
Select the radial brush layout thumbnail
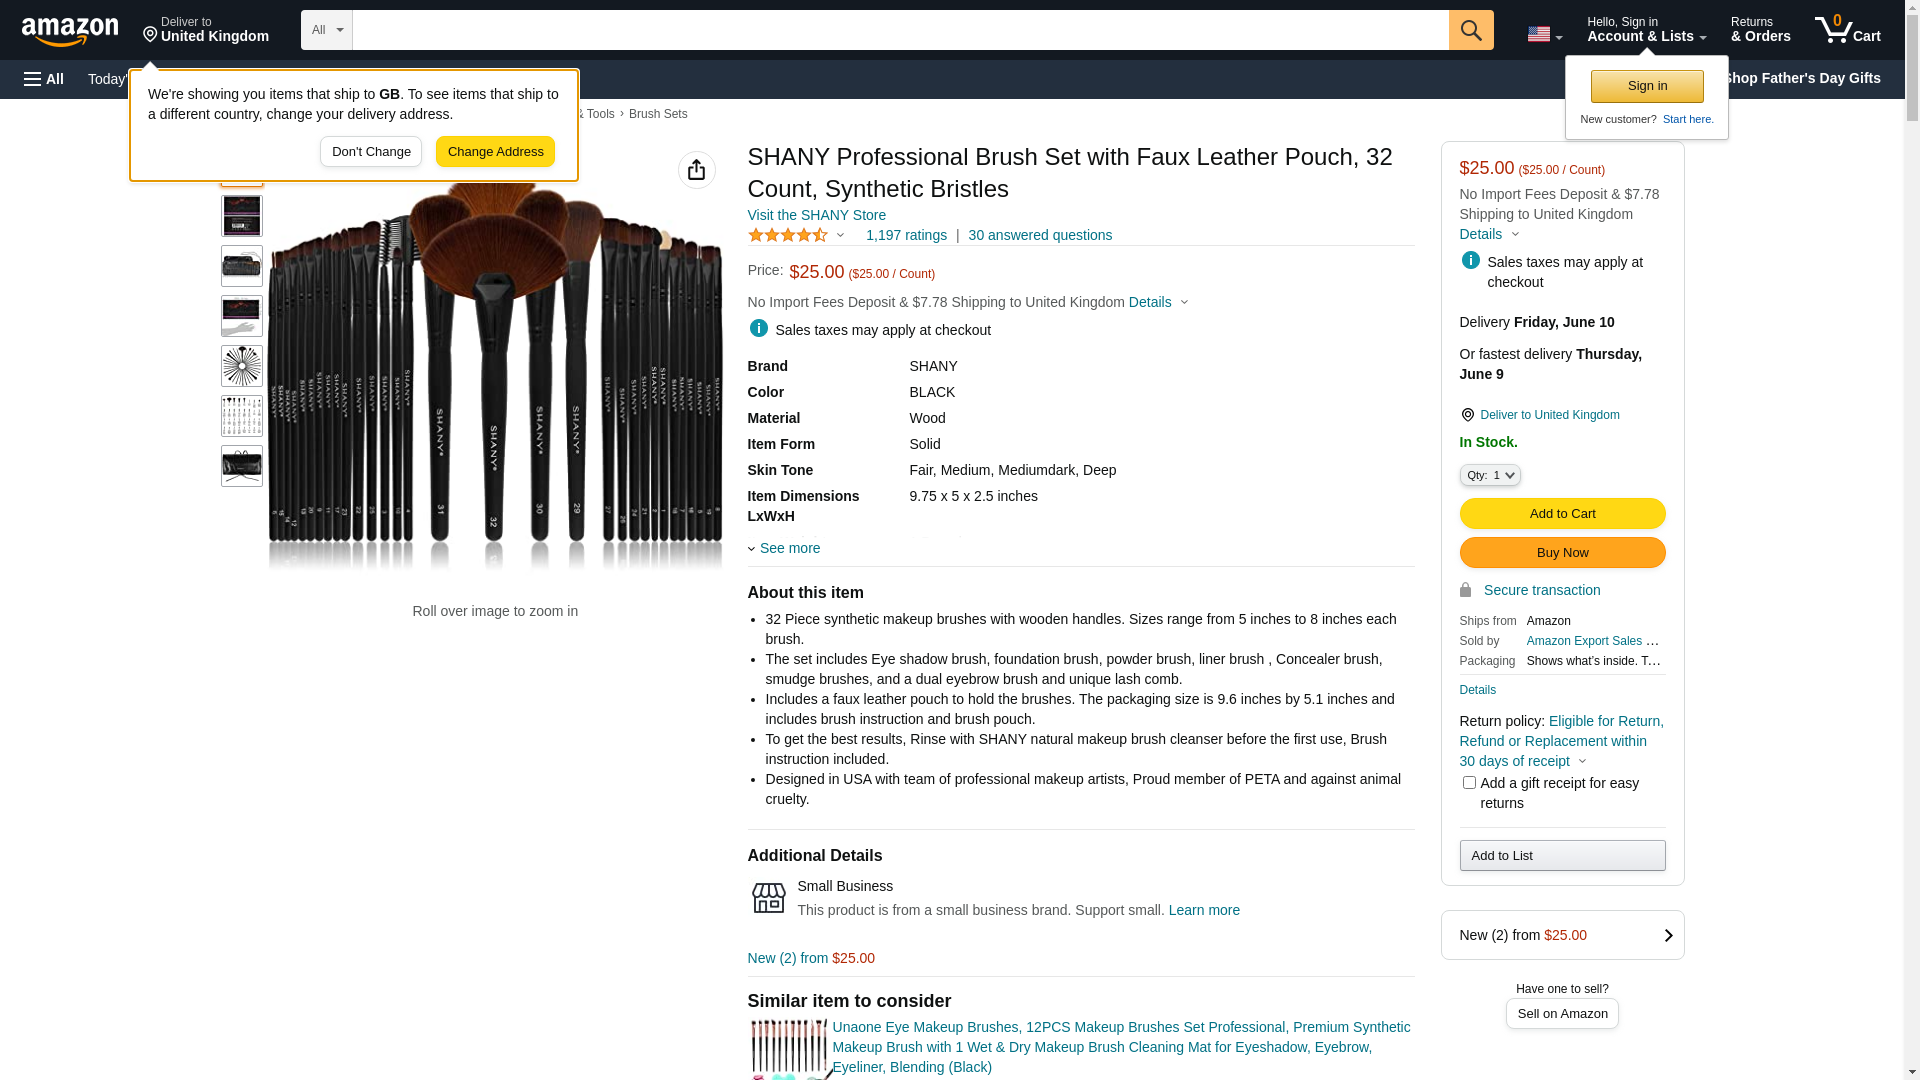pyautogui.click(x=242, y=366)
